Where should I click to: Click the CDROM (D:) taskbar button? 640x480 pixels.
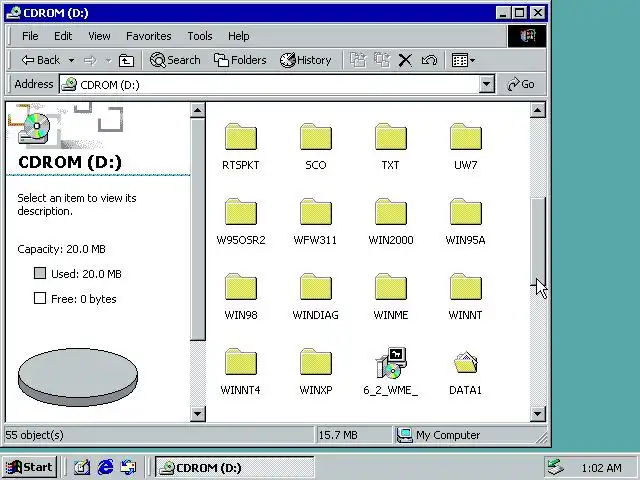point(235,467)
